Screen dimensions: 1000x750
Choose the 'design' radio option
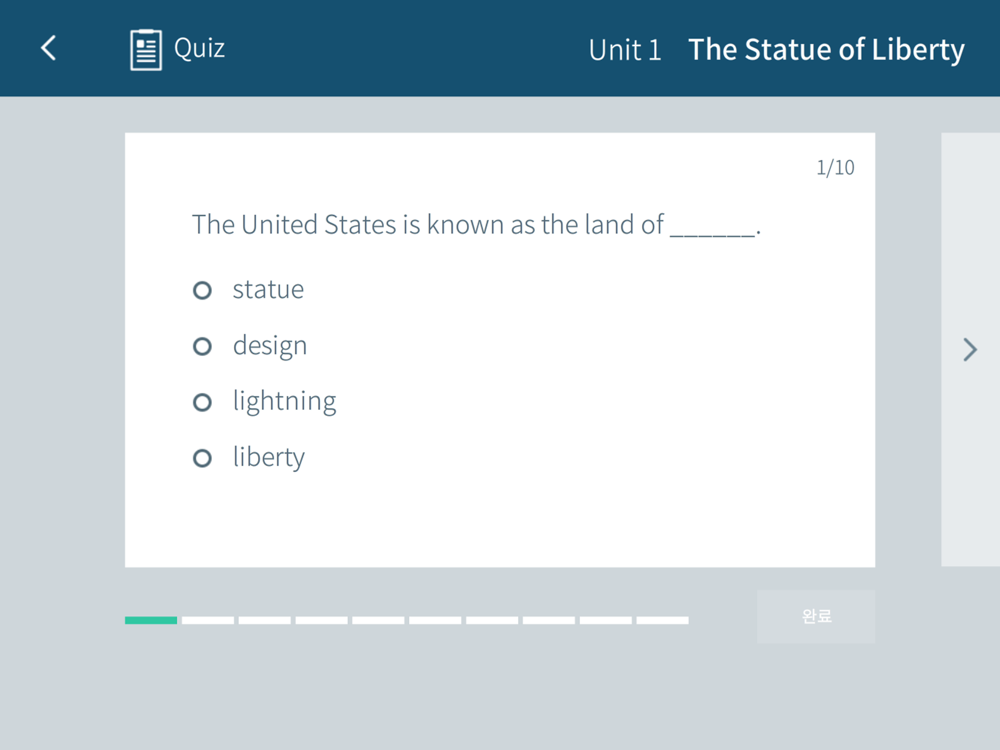202,346
